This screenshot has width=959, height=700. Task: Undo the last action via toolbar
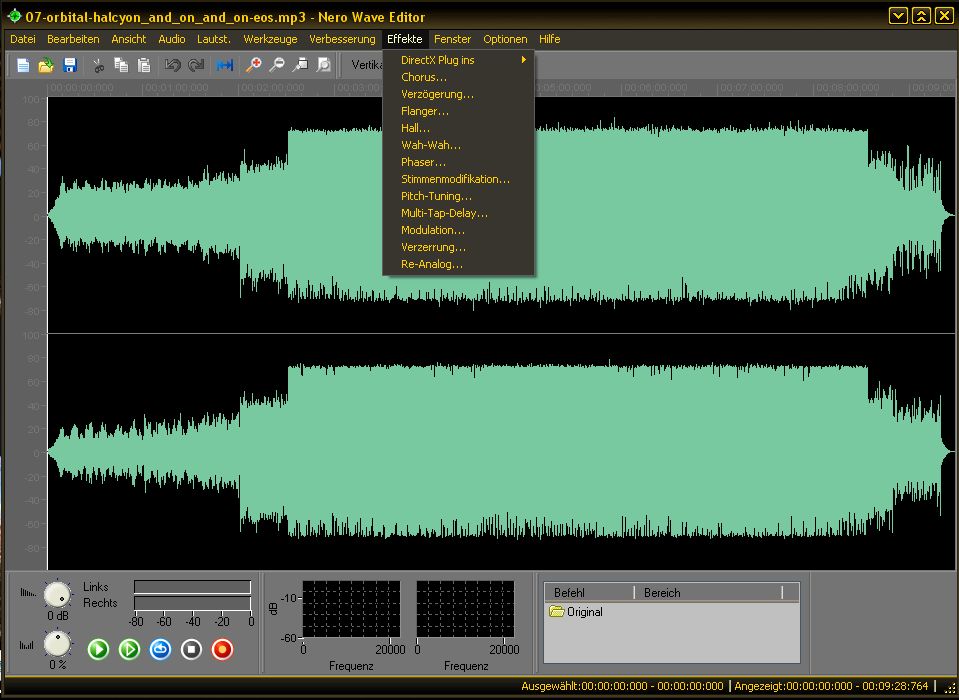click(172, 66)
